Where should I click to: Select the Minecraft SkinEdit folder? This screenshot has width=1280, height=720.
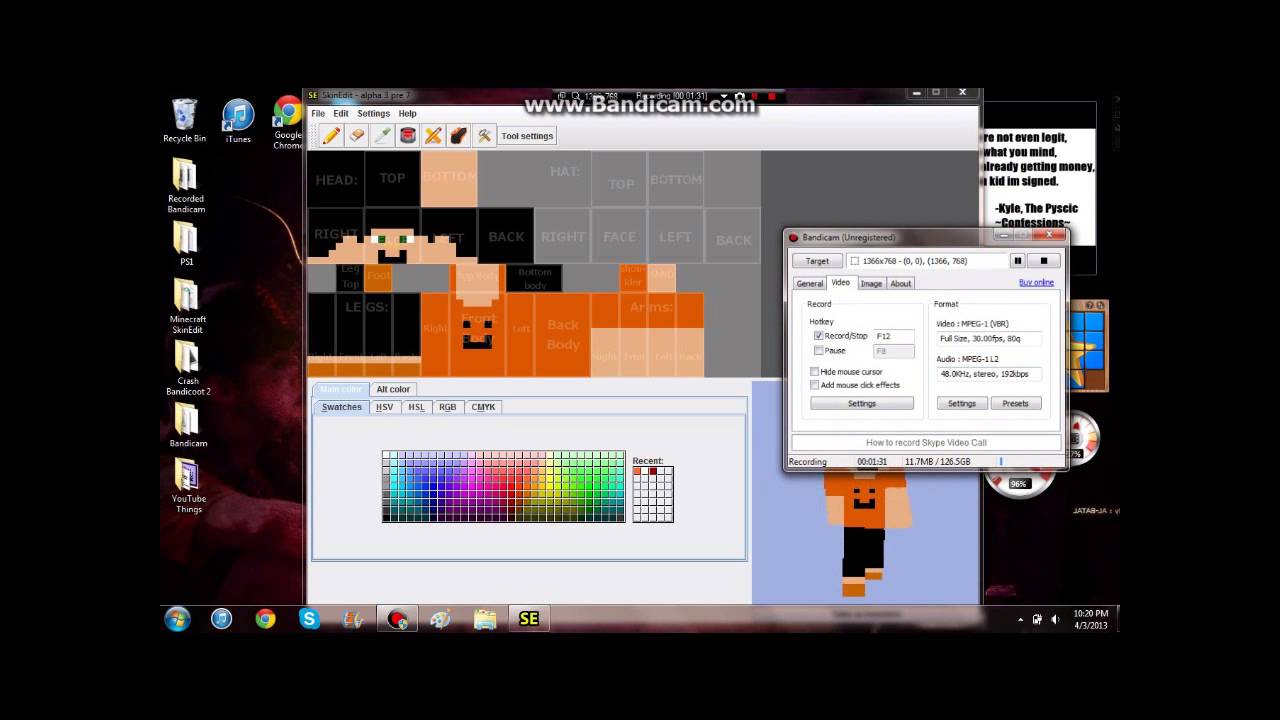point(187,306)
